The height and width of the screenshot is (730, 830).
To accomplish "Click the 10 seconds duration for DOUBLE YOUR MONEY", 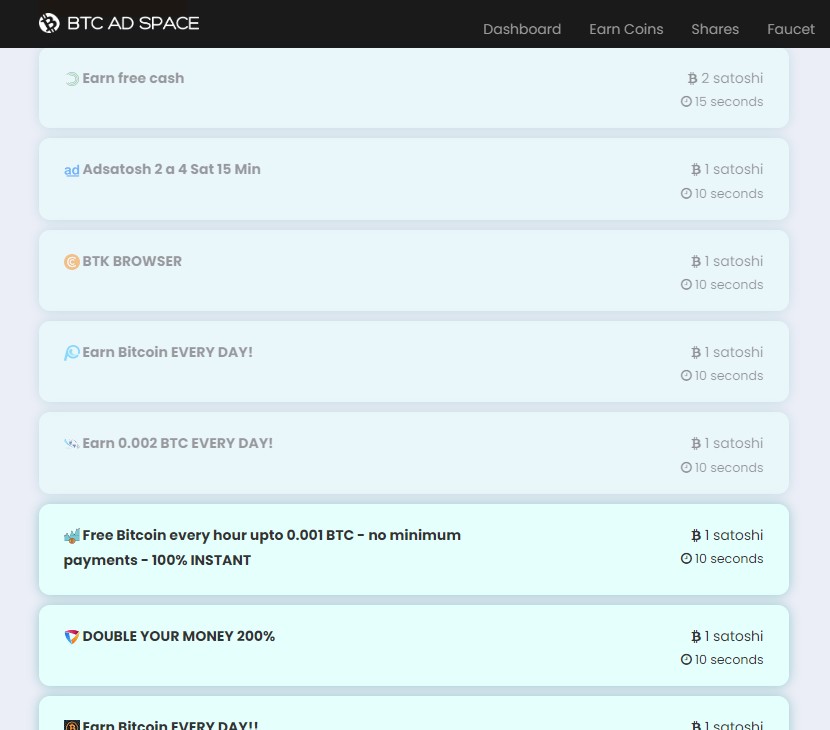I will 729,660.
